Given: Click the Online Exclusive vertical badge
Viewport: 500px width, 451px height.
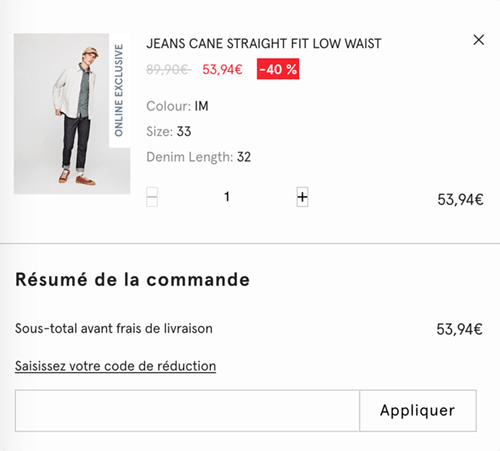Looking at the screenshot, I should pos(119,90).
